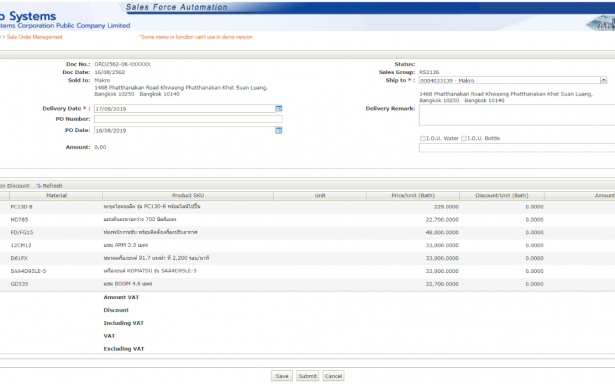Click into the Delivery Date field
The image size is (615, 384).
tap(185, 109)
